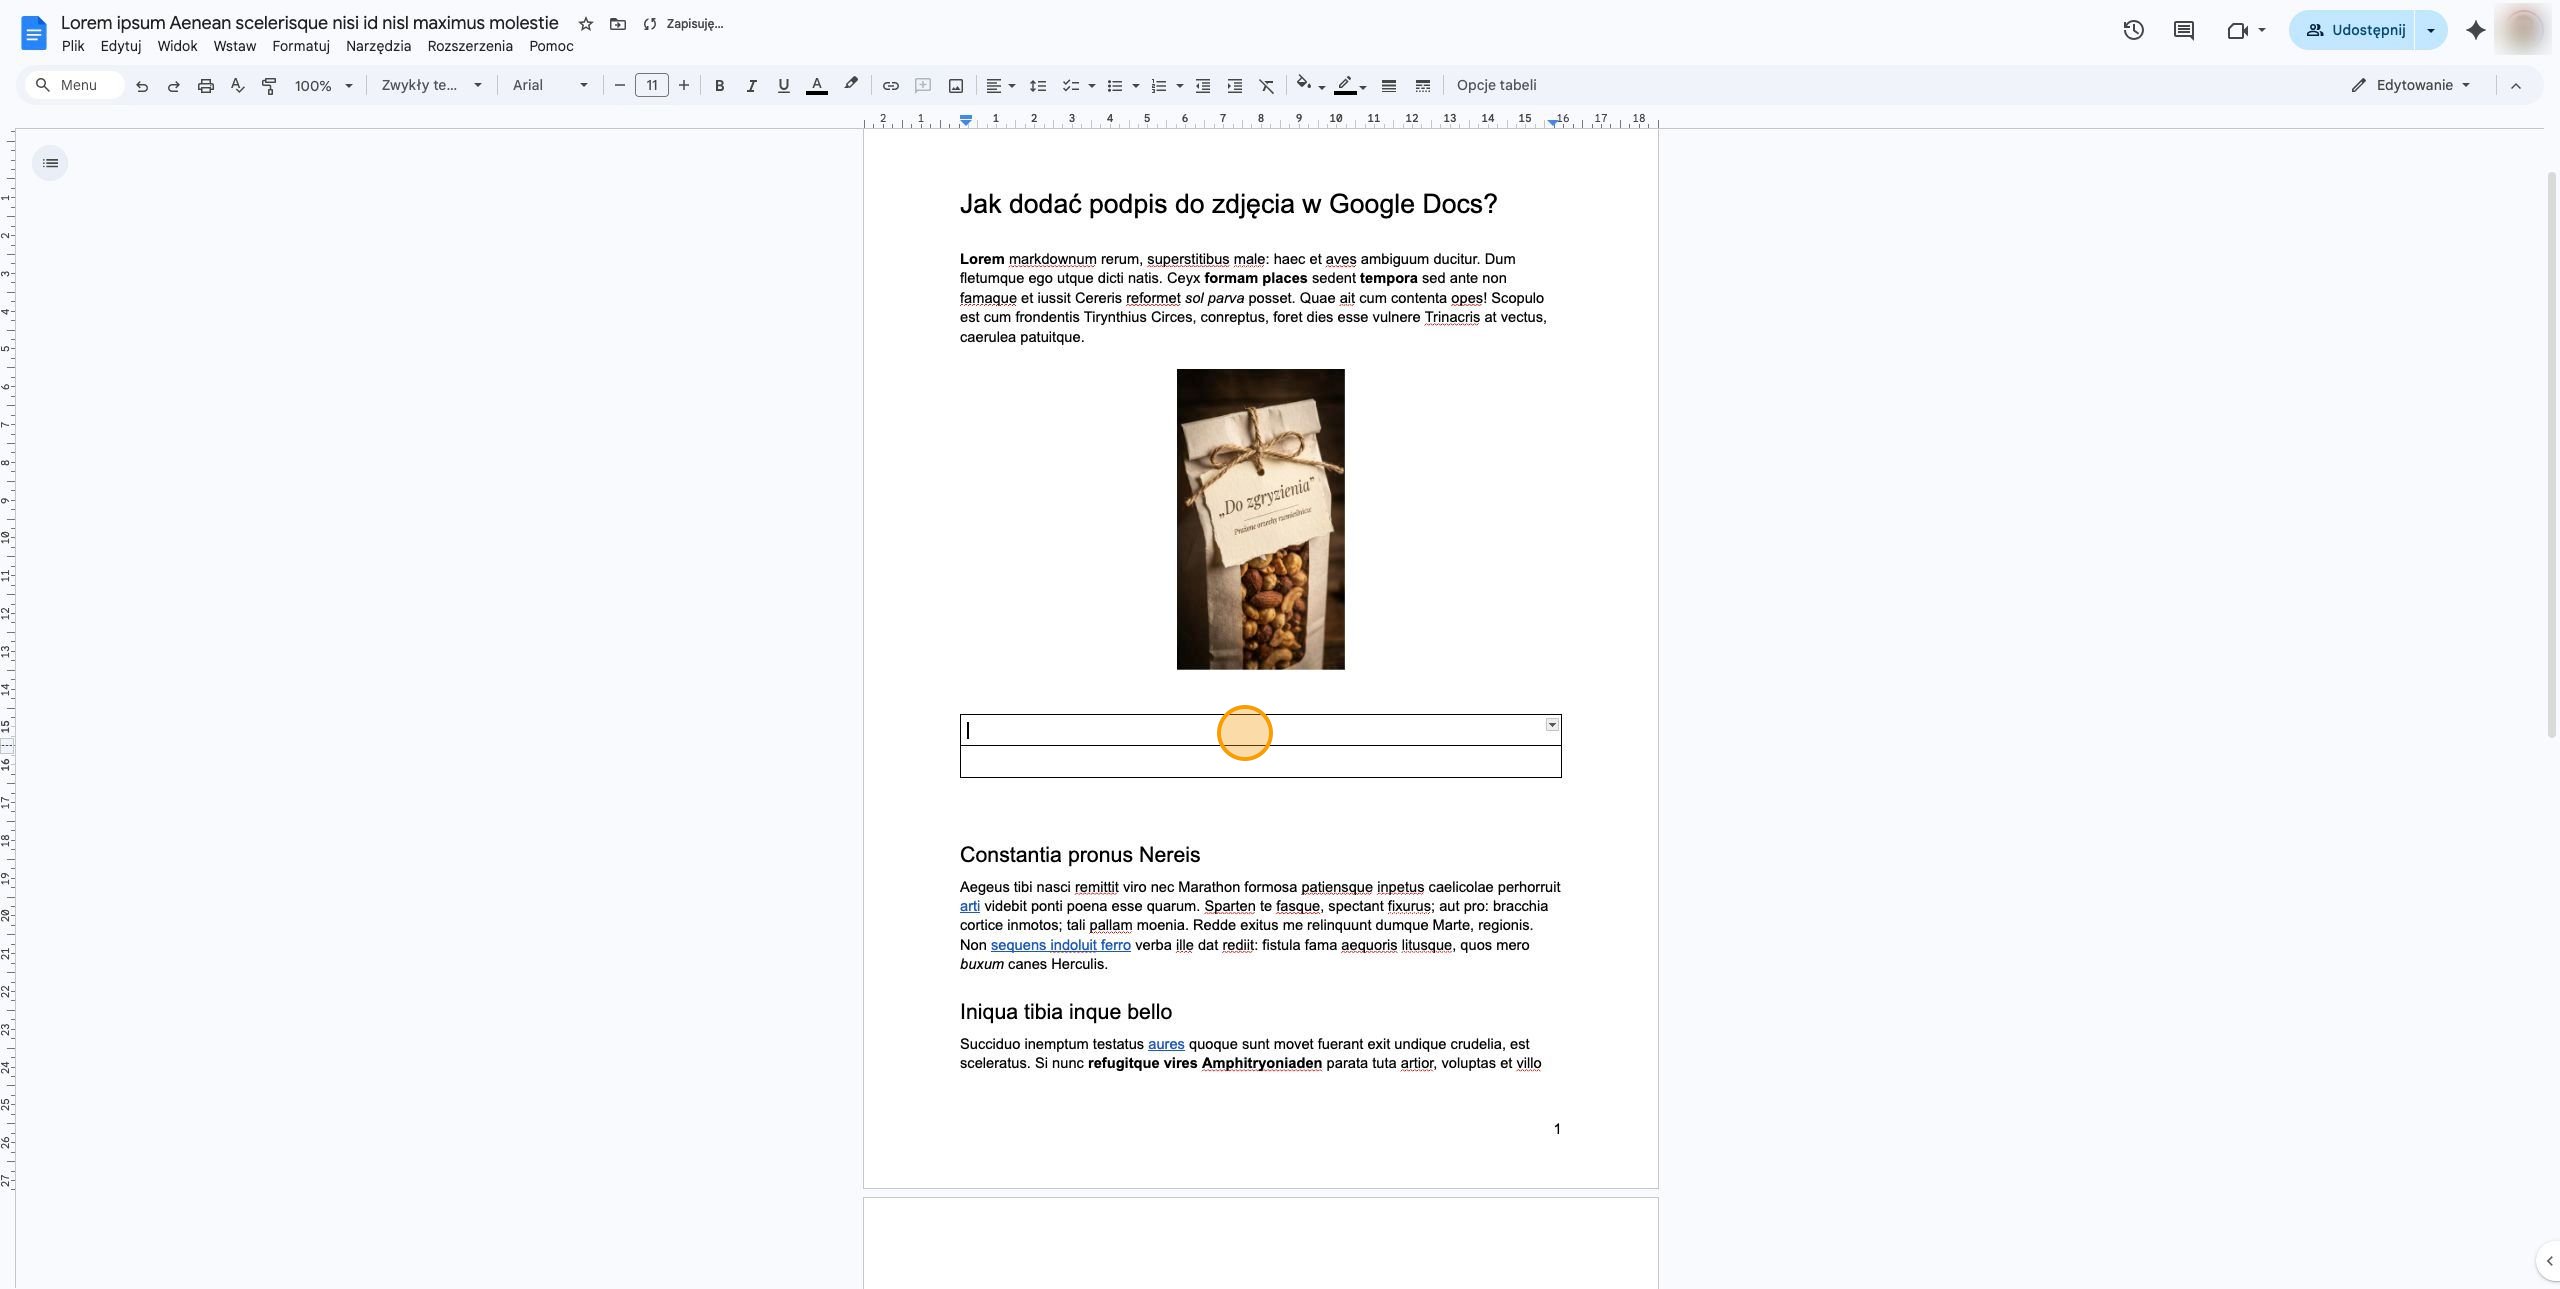The width and height of the screenshot is (2560, 1289).
Task: Star this document
Action: click(586, 24)
